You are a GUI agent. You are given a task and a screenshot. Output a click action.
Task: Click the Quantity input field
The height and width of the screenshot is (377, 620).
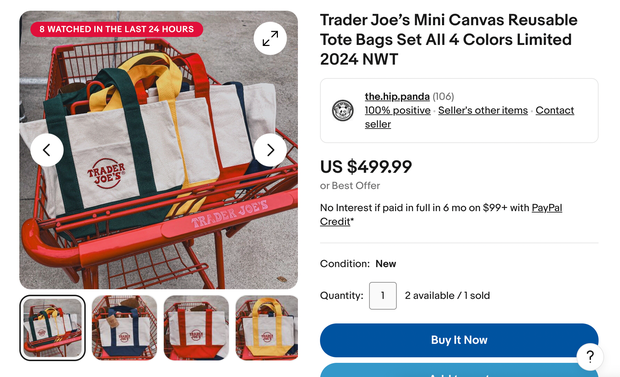pos(383,296)
